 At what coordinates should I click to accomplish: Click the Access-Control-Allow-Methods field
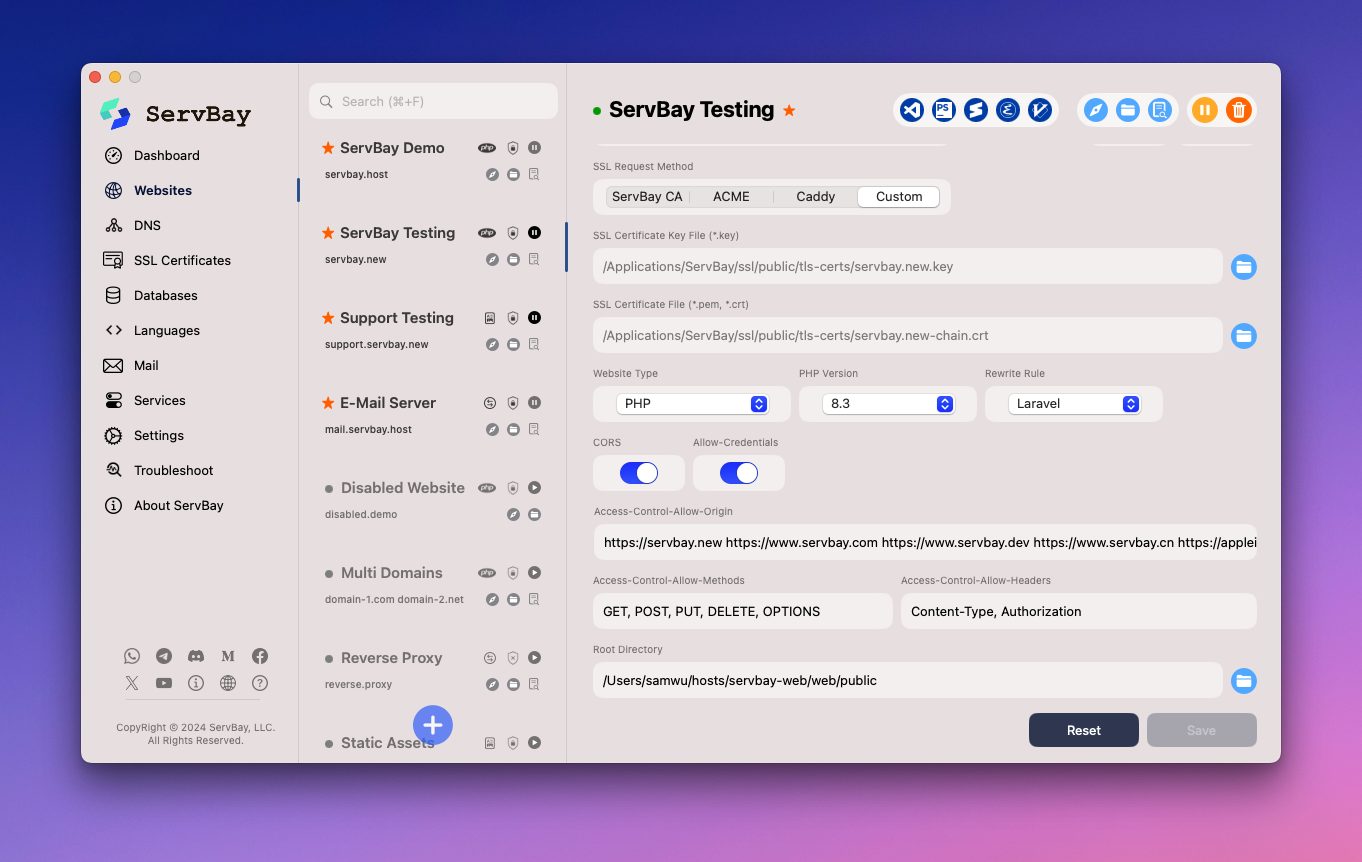point(743,611)
